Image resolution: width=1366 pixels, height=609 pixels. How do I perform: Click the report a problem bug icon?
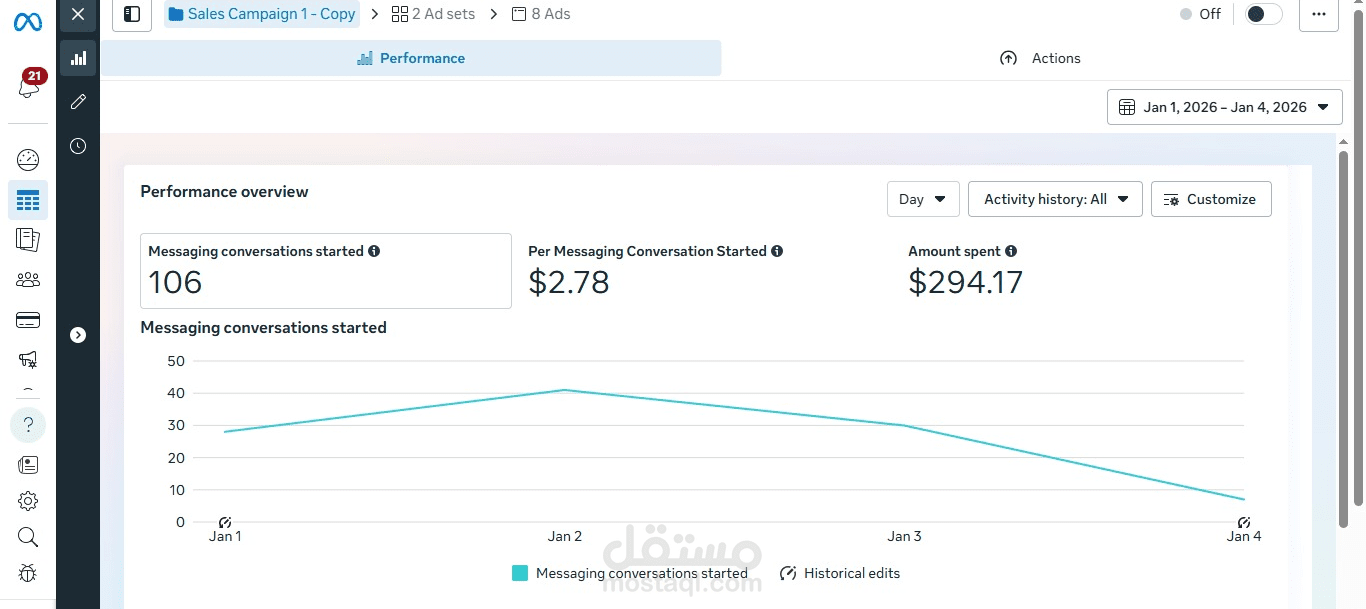click(x=28, y=573)
